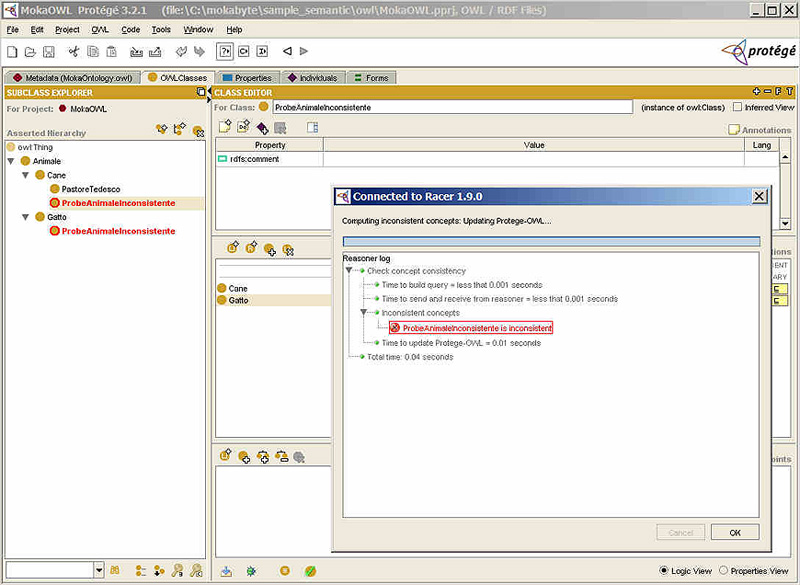Click the Annotations button
800x585 pixels.
[x=760, y=130]
